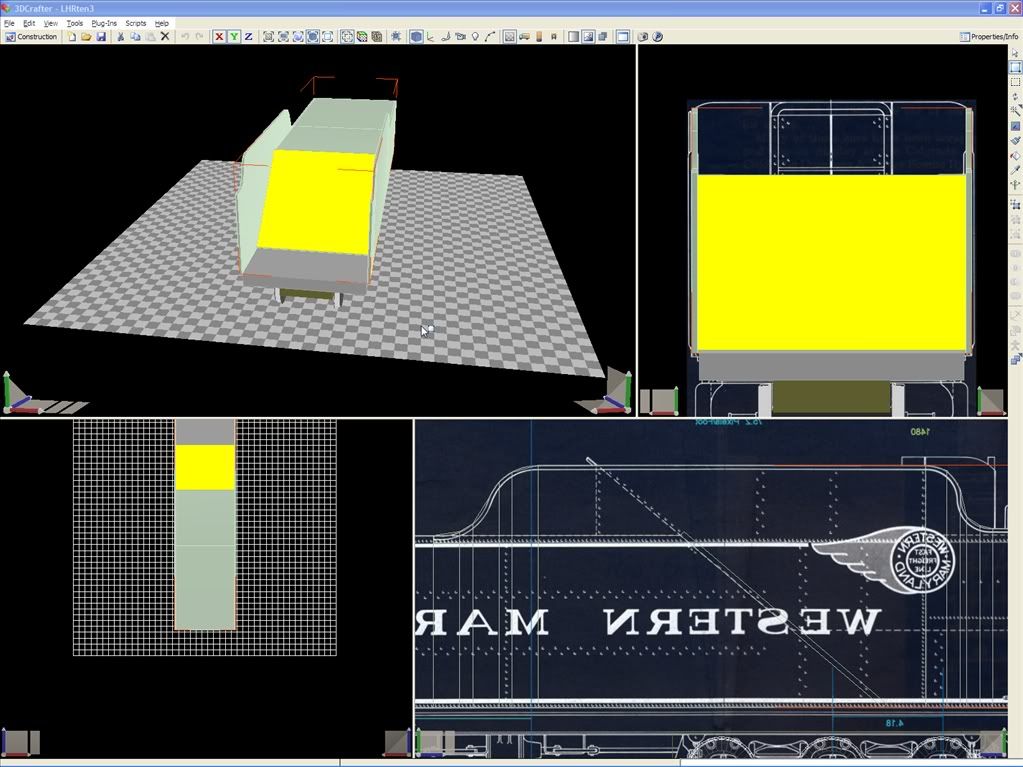Click the black X delete icon

(165, 37)
